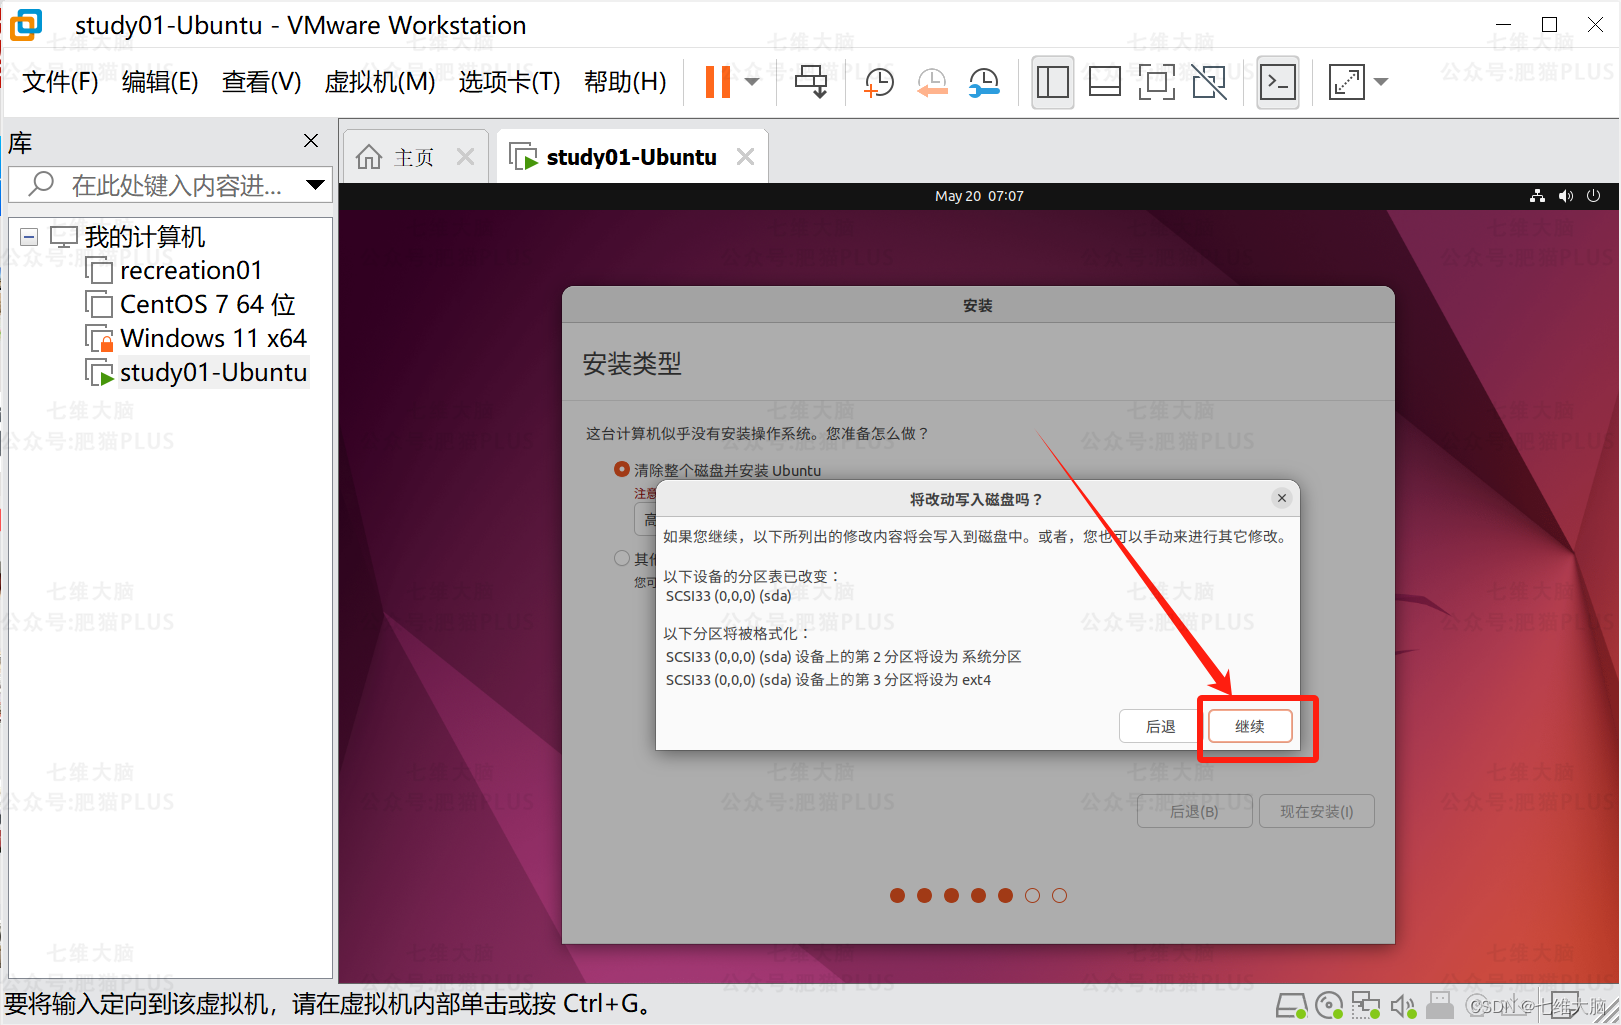This screenshot has height=1025, width=1621.
Task: Click the Ubuntu clock May 20 07:07
Action: (x=979, y=196)
